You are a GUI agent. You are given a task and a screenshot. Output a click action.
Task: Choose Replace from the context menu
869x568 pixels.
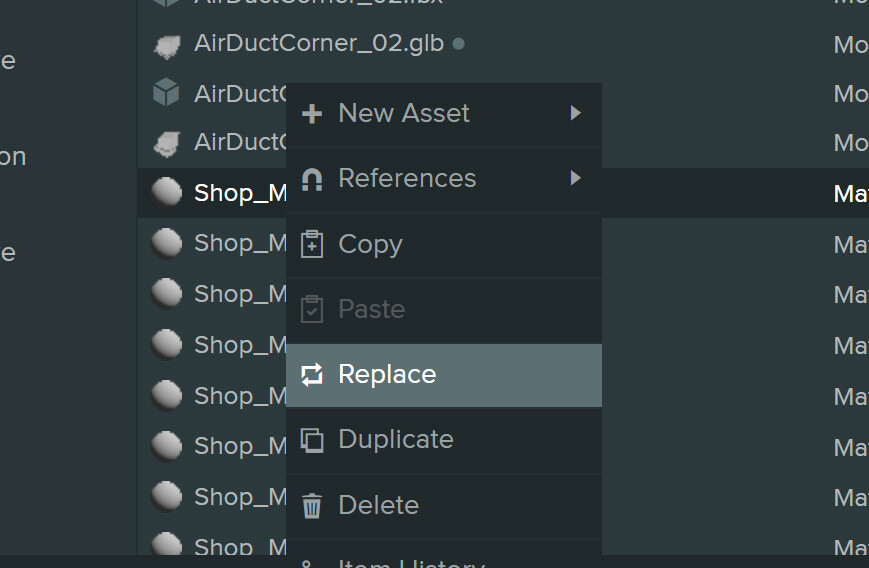coord(387,375)
